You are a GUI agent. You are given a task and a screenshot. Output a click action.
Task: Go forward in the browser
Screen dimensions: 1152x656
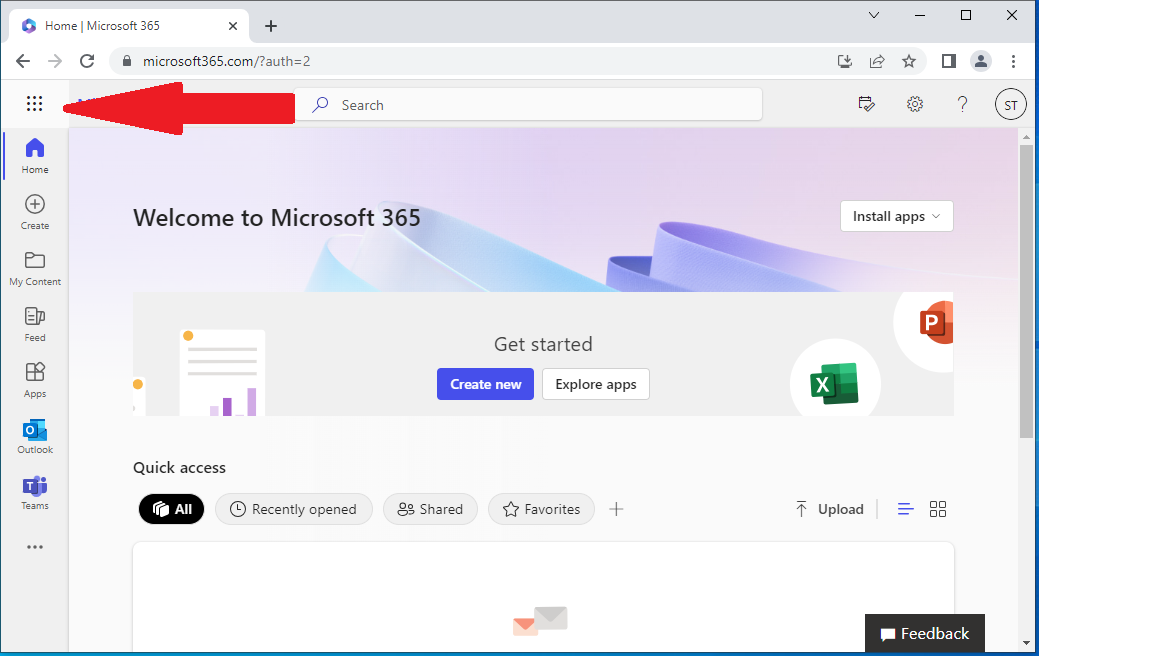(x=55, y=61)
